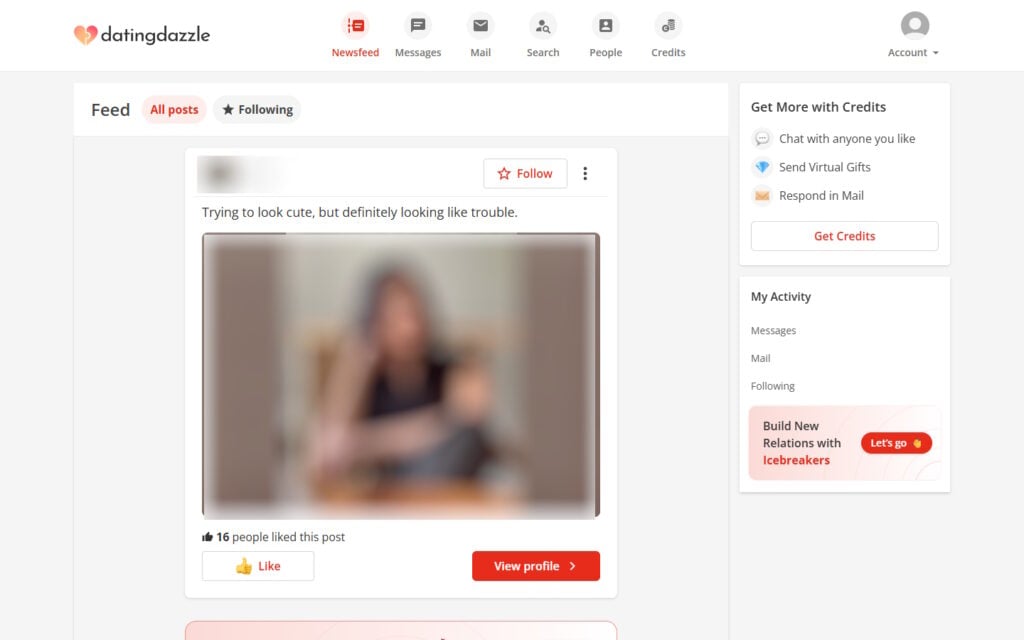This screenshot has height=640, width=1024.
Task: Open Following under My Activity
Action: 773,386
